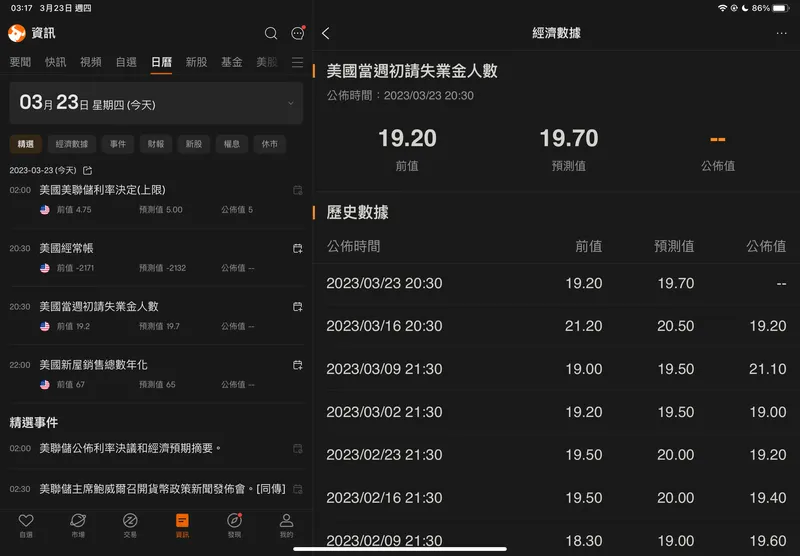This screenshot has height=556, width=800.
Task: Open 美國當週初請失業金人數 list entry
Action: pos(156,316)
